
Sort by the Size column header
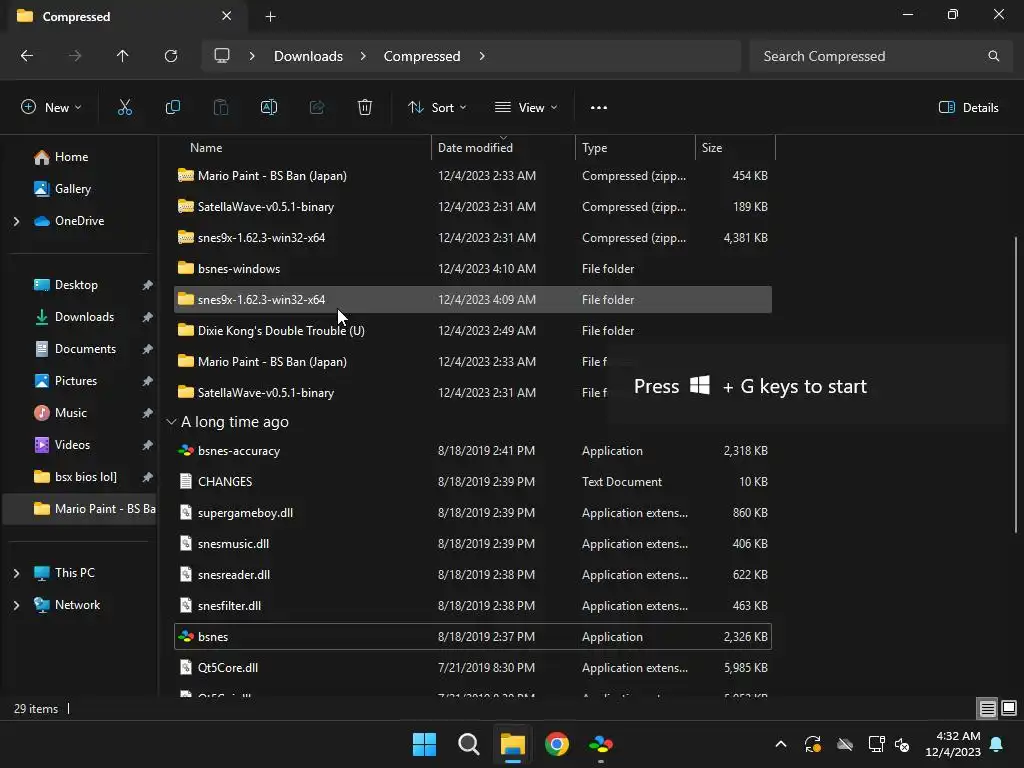tap(735, 148)
